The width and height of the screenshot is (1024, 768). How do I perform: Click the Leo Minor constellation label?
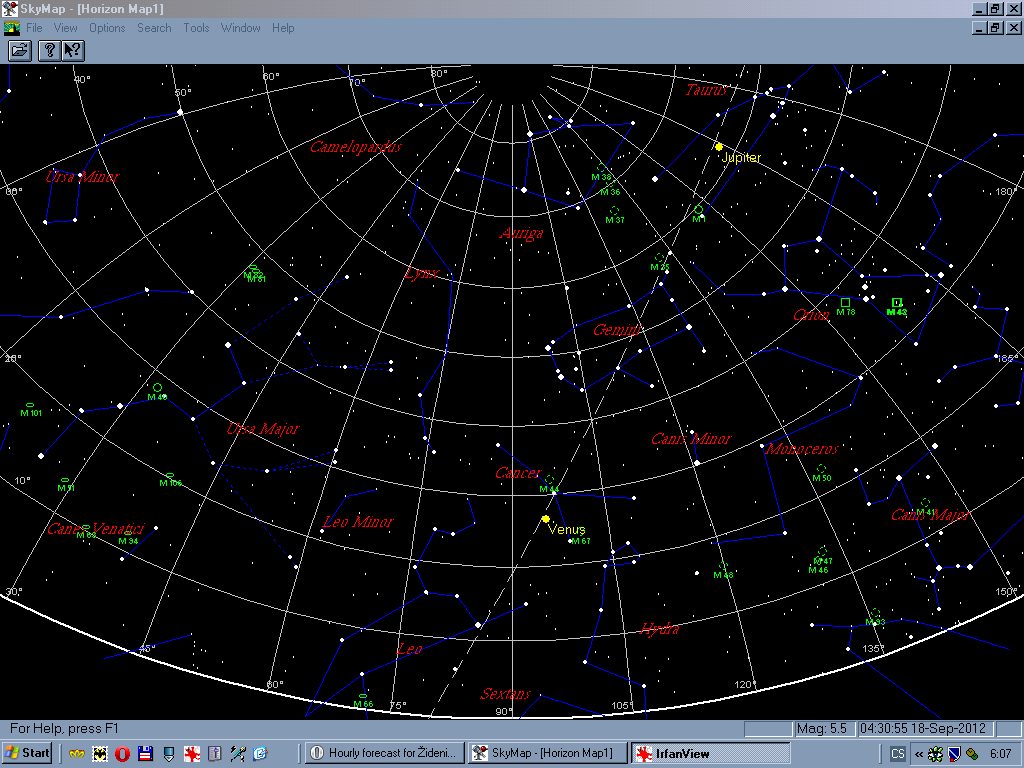coord(358,522)
